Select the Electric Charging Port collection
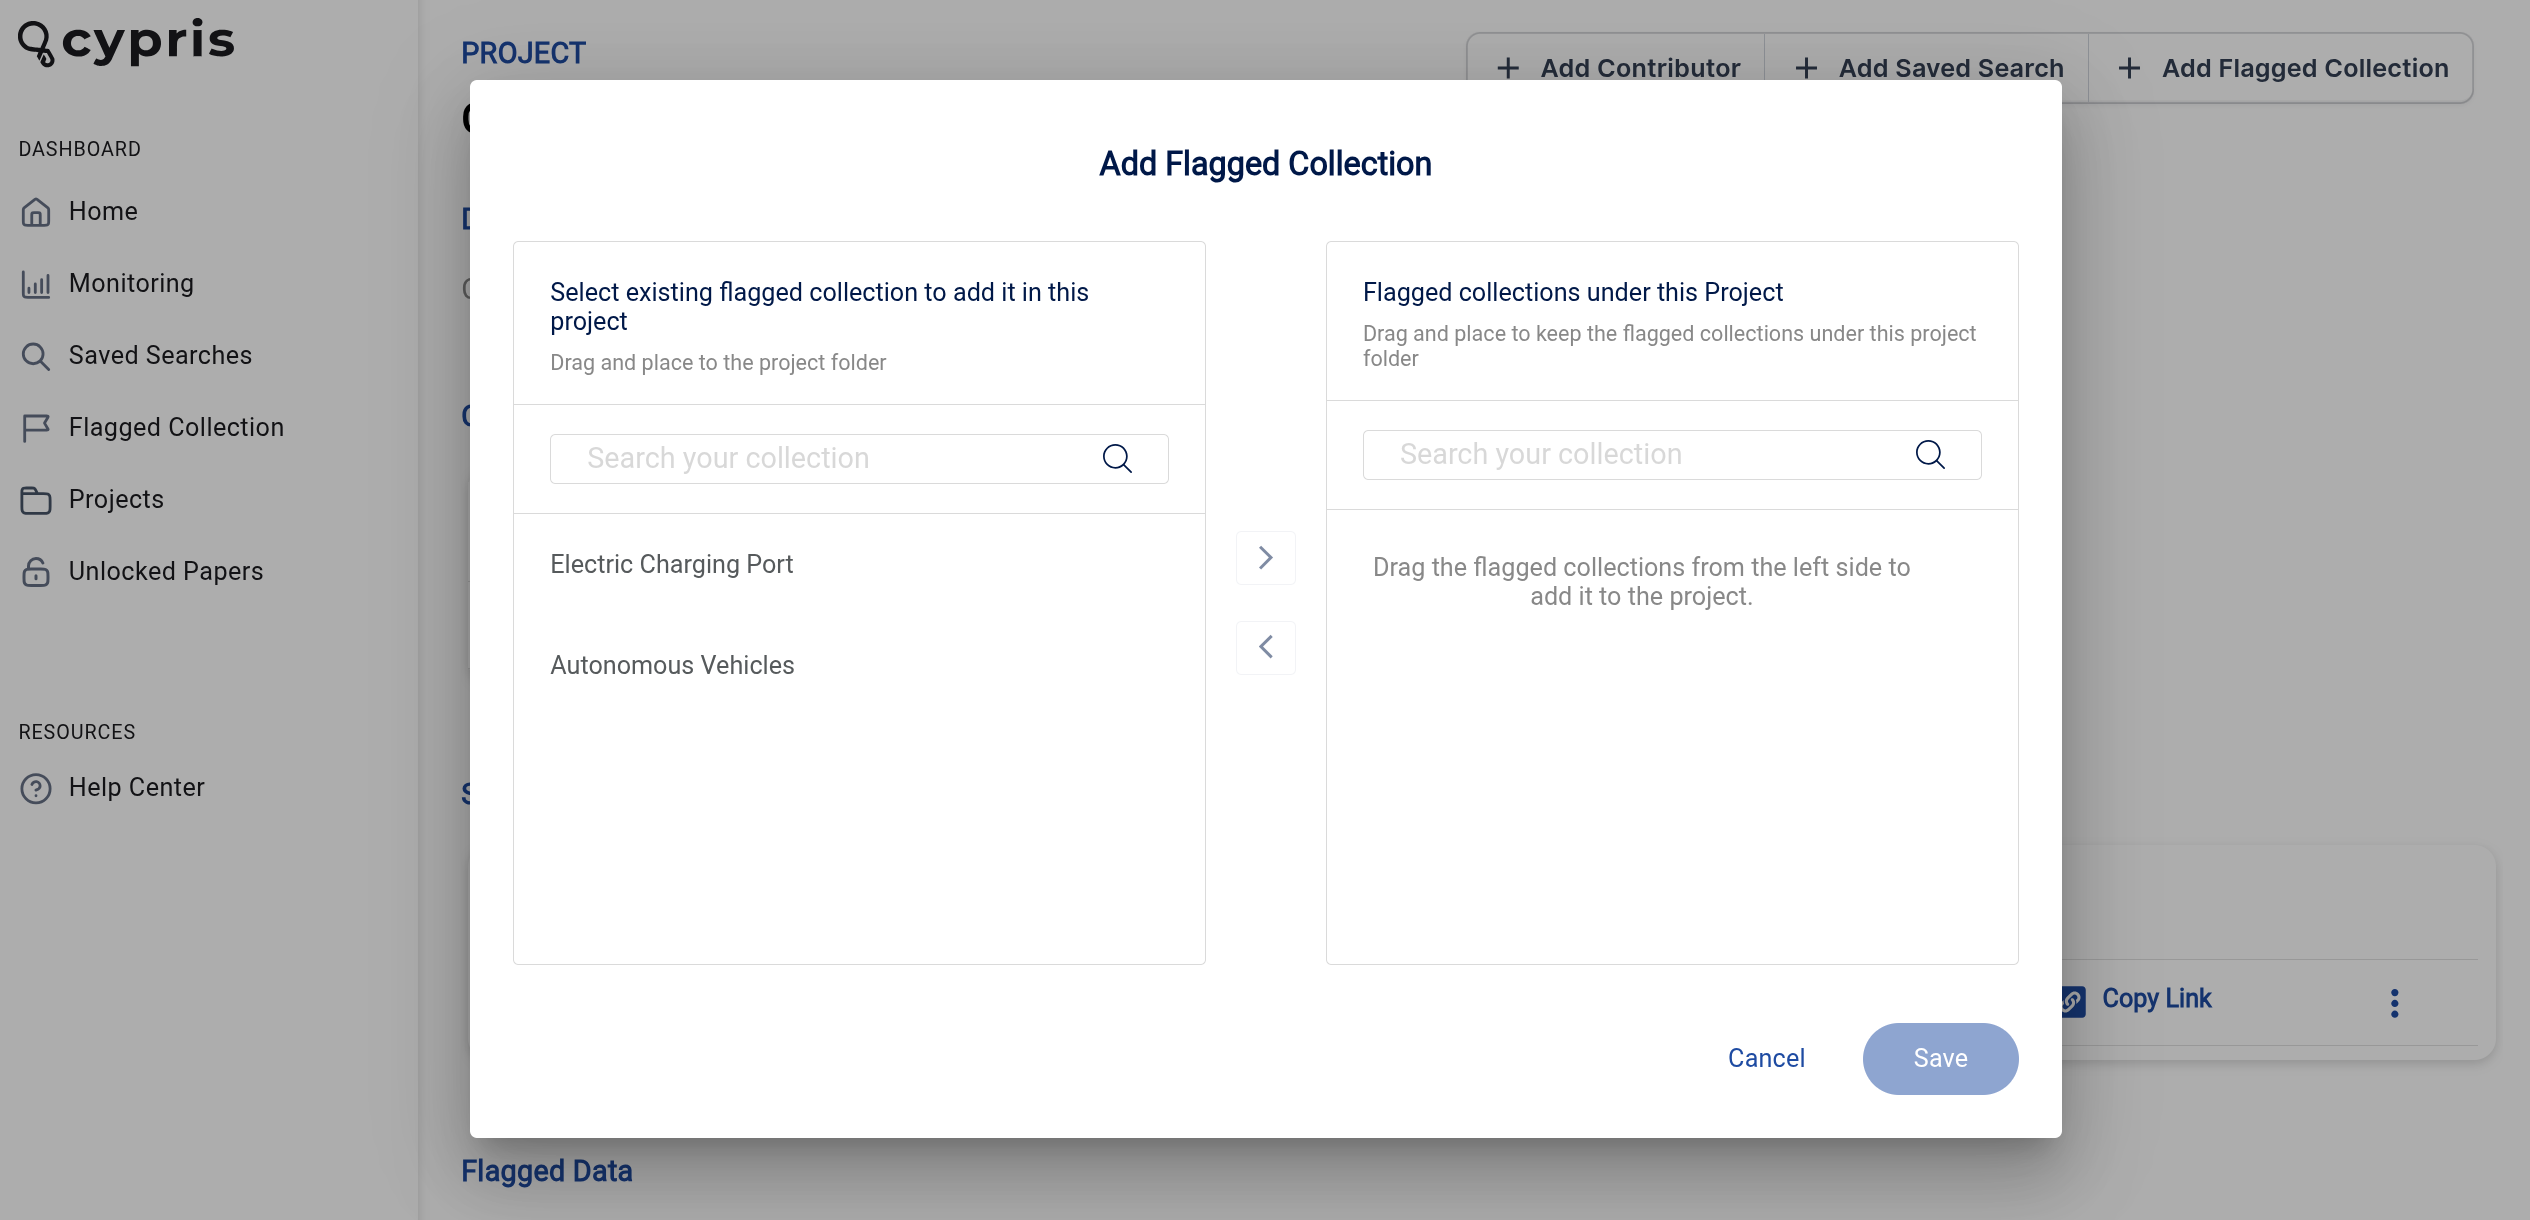The image size is (2530, 1220). [x=671, y=564]
